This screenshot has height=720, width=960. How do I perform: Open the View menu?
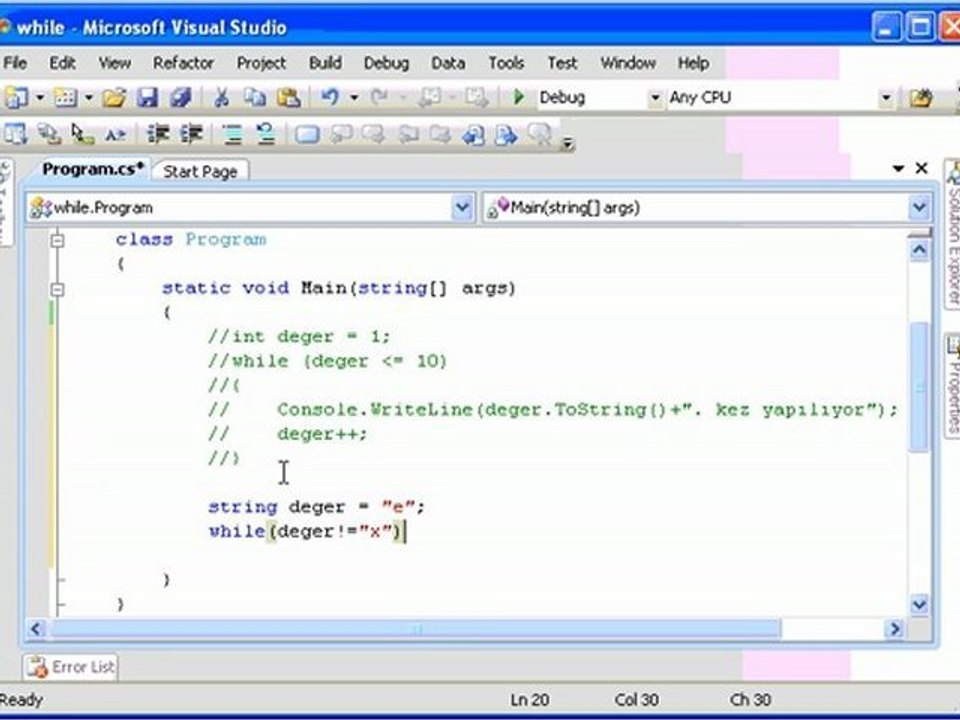114,63
